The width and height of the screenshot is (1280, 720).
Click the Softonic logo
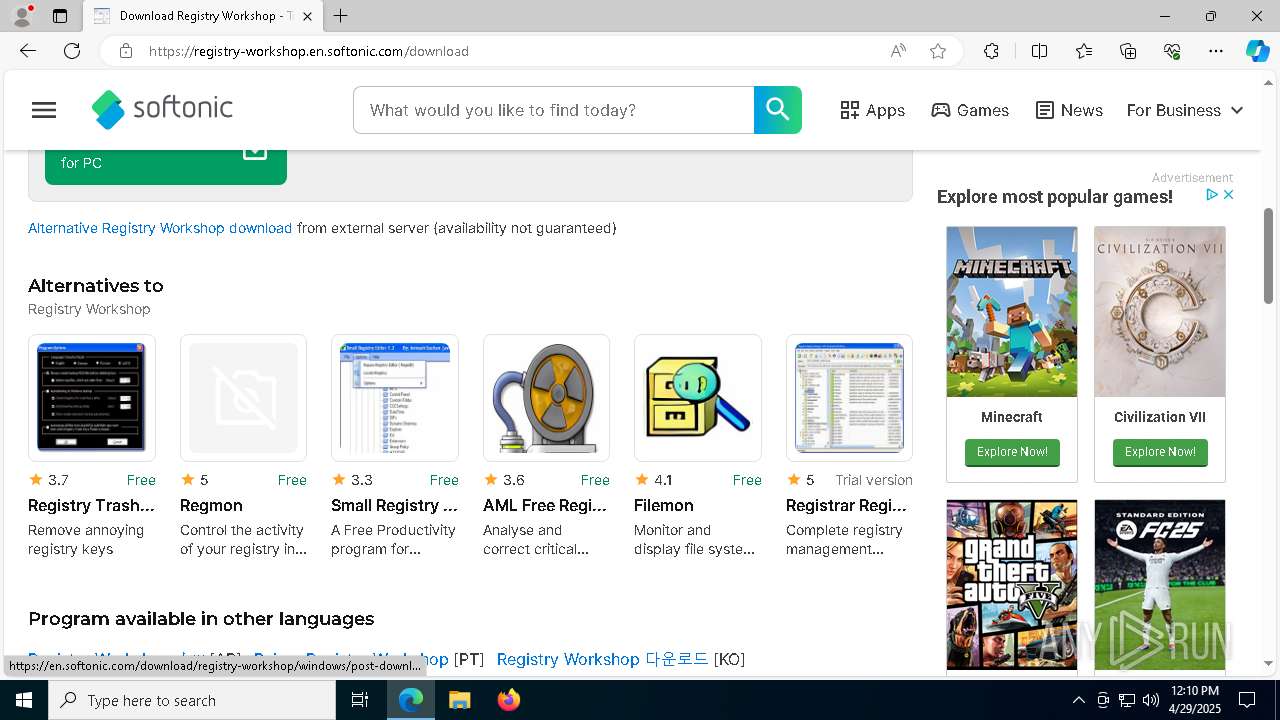(162, 110)
